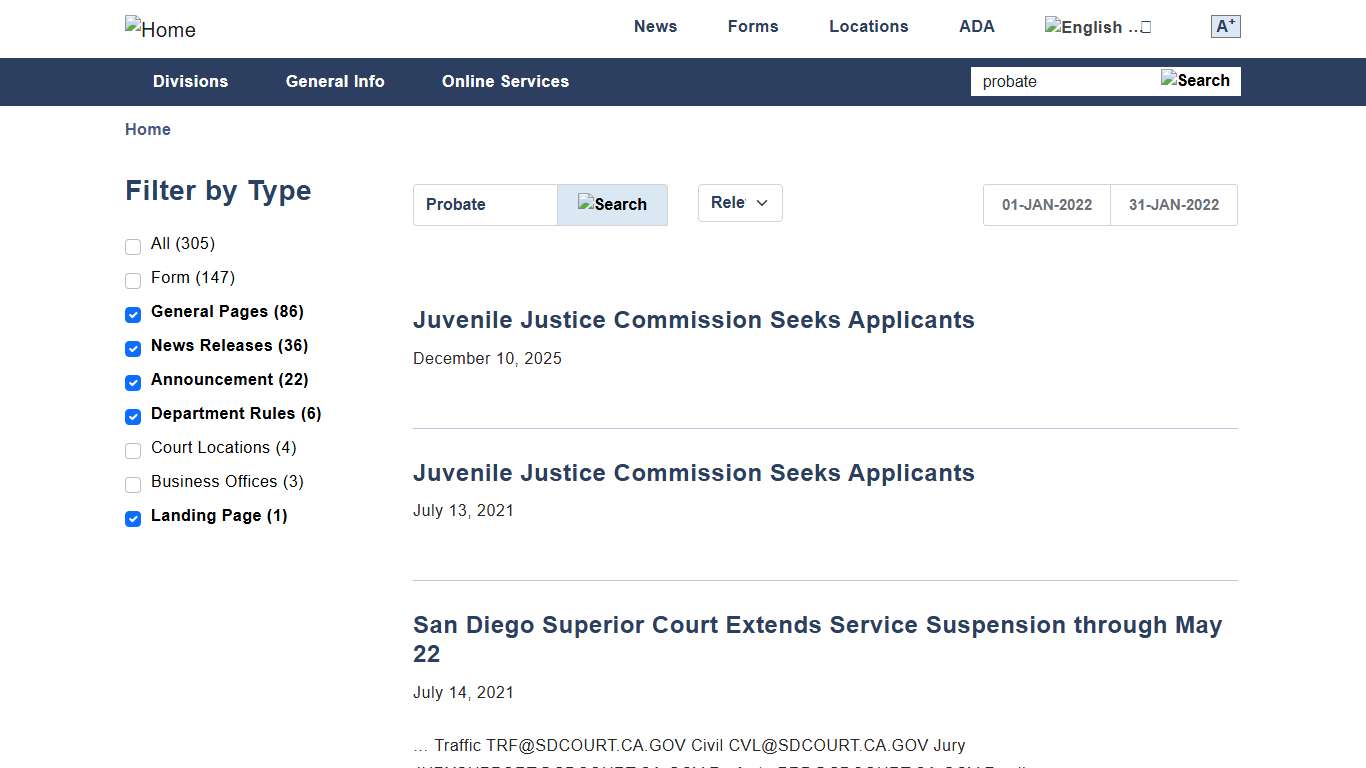
Task: Enable the Business Offices filter
Action: (133, 485)
